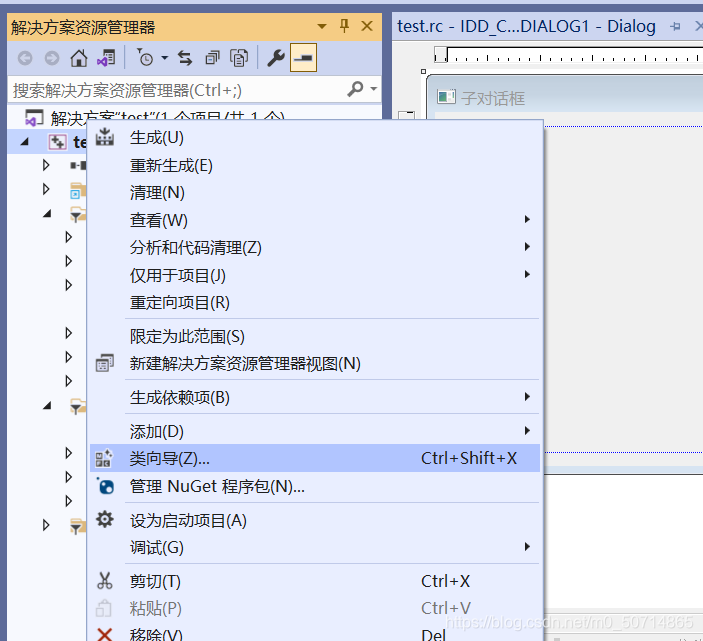Screen dimensions: 703x641
Task: Select 移除(V) in context menu
Action: point(314,633)
